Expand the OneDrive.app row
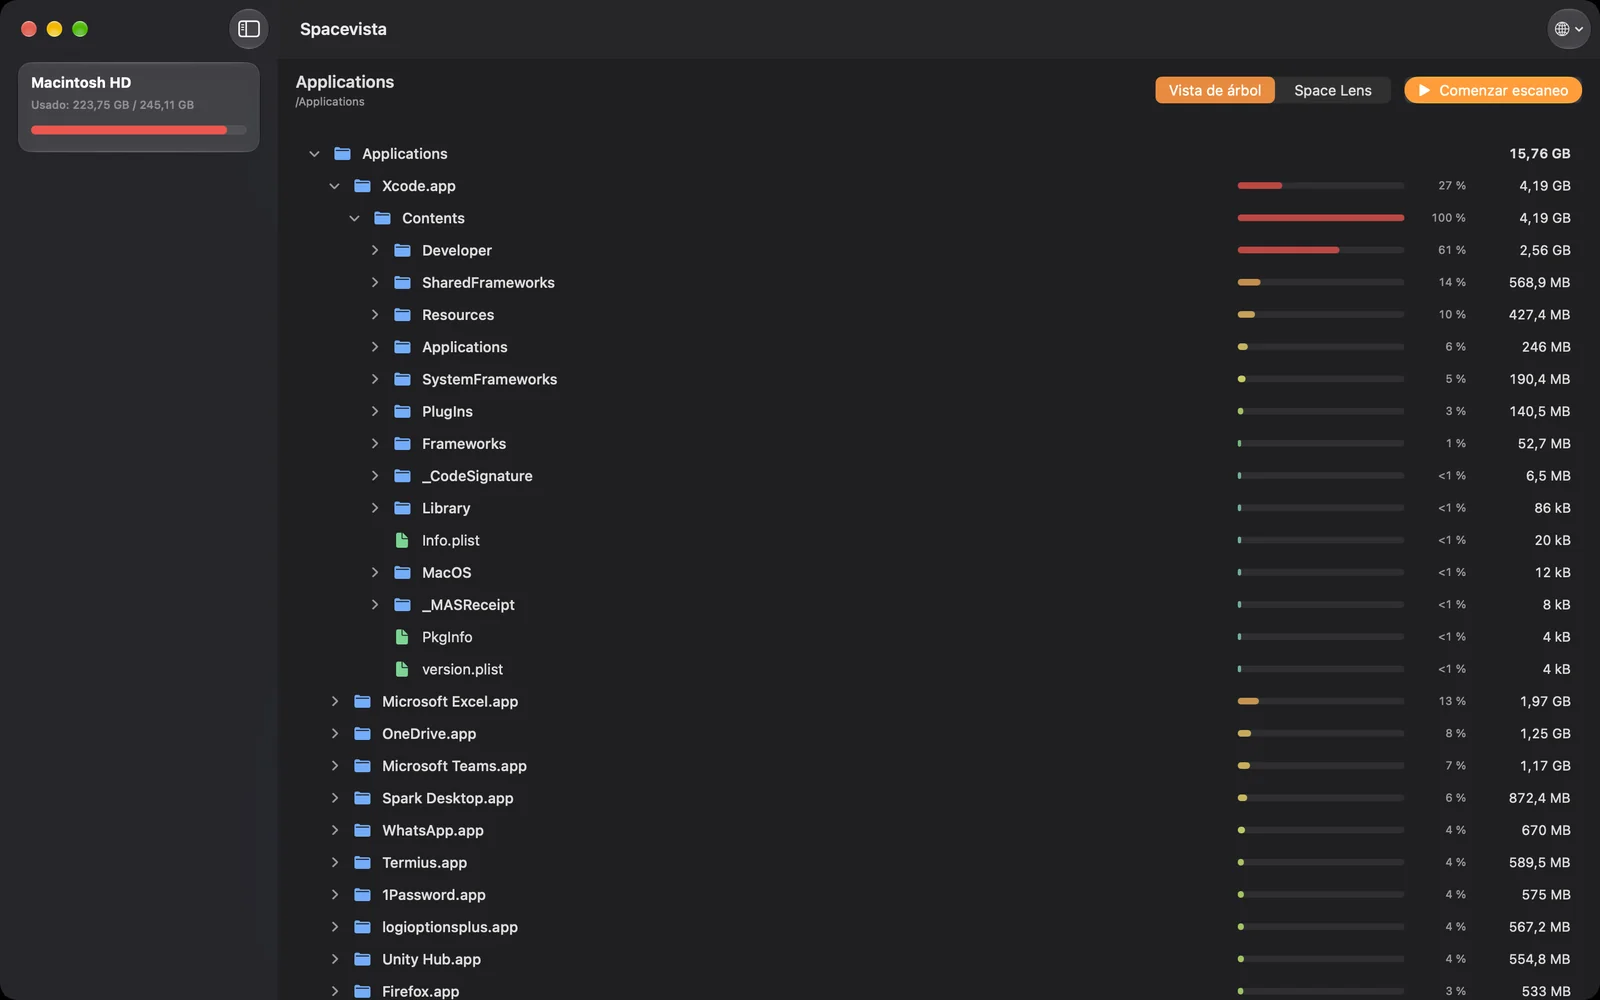Image resolution: width=1600 pixels, height=1000 pixels. point(335,734)
